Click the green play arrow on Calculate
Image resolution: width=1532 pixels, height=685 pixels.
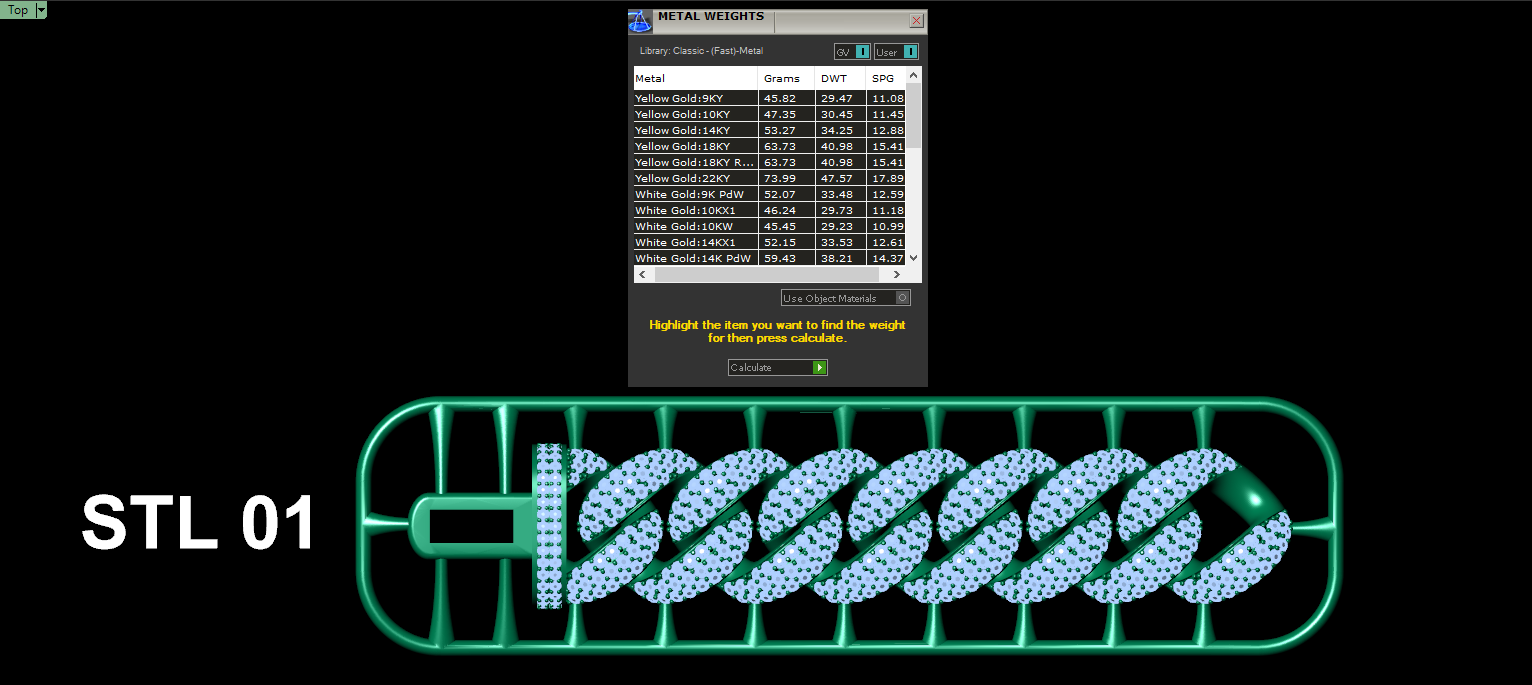point(820,368)
